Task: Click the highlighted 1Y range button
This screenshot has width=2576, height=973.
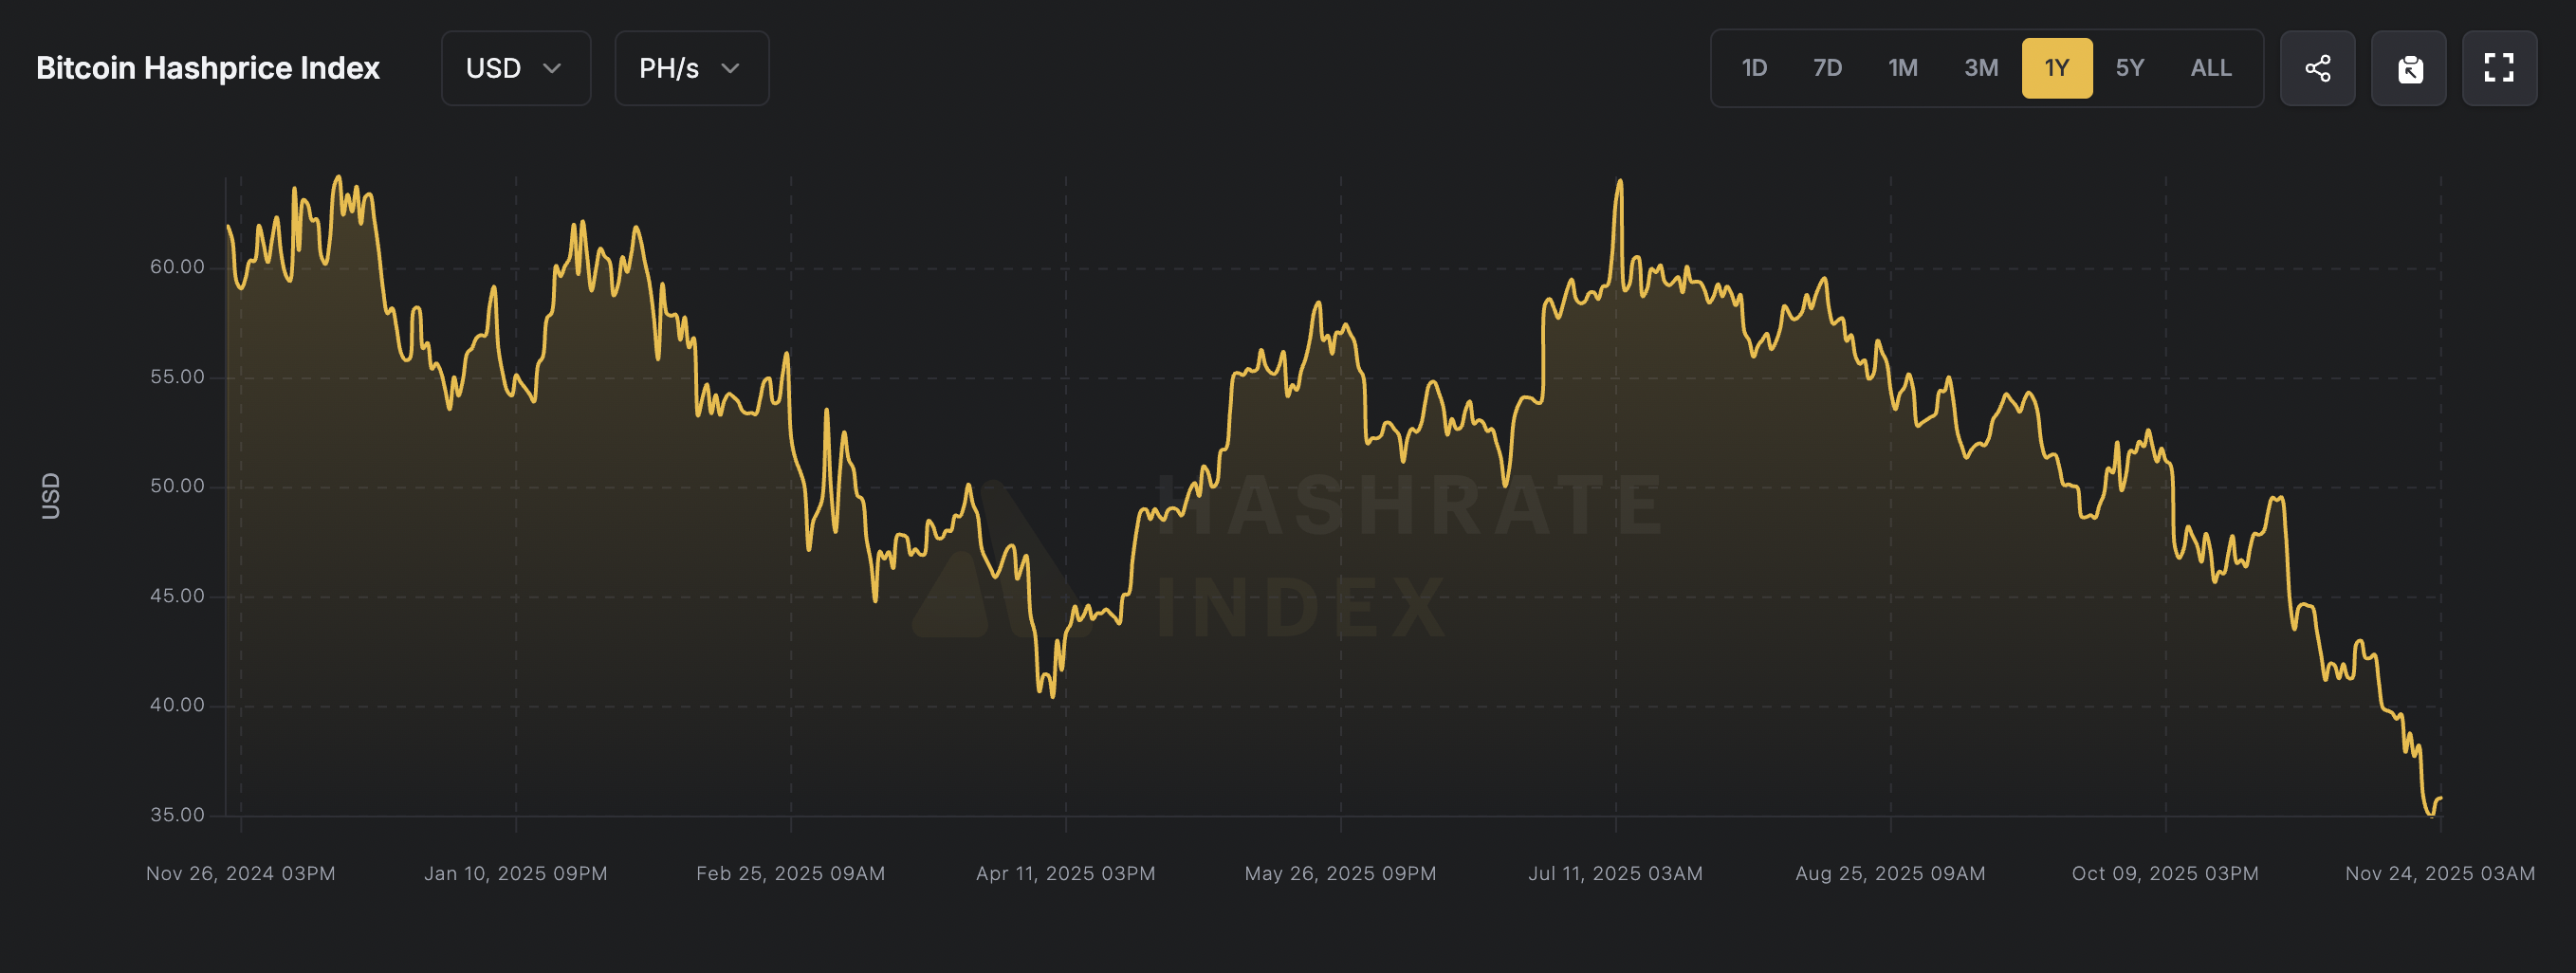Action: coord(2056,68)
